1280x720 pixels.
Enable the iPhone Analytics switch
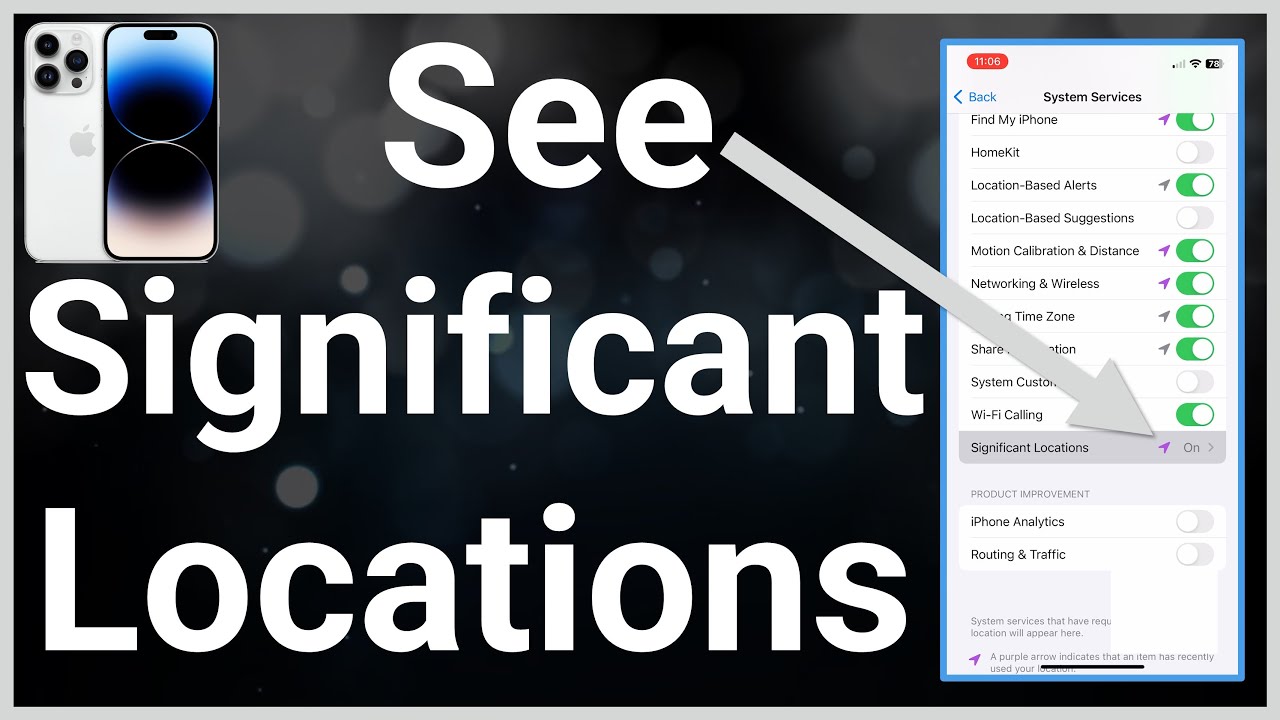click(1195, 521)
